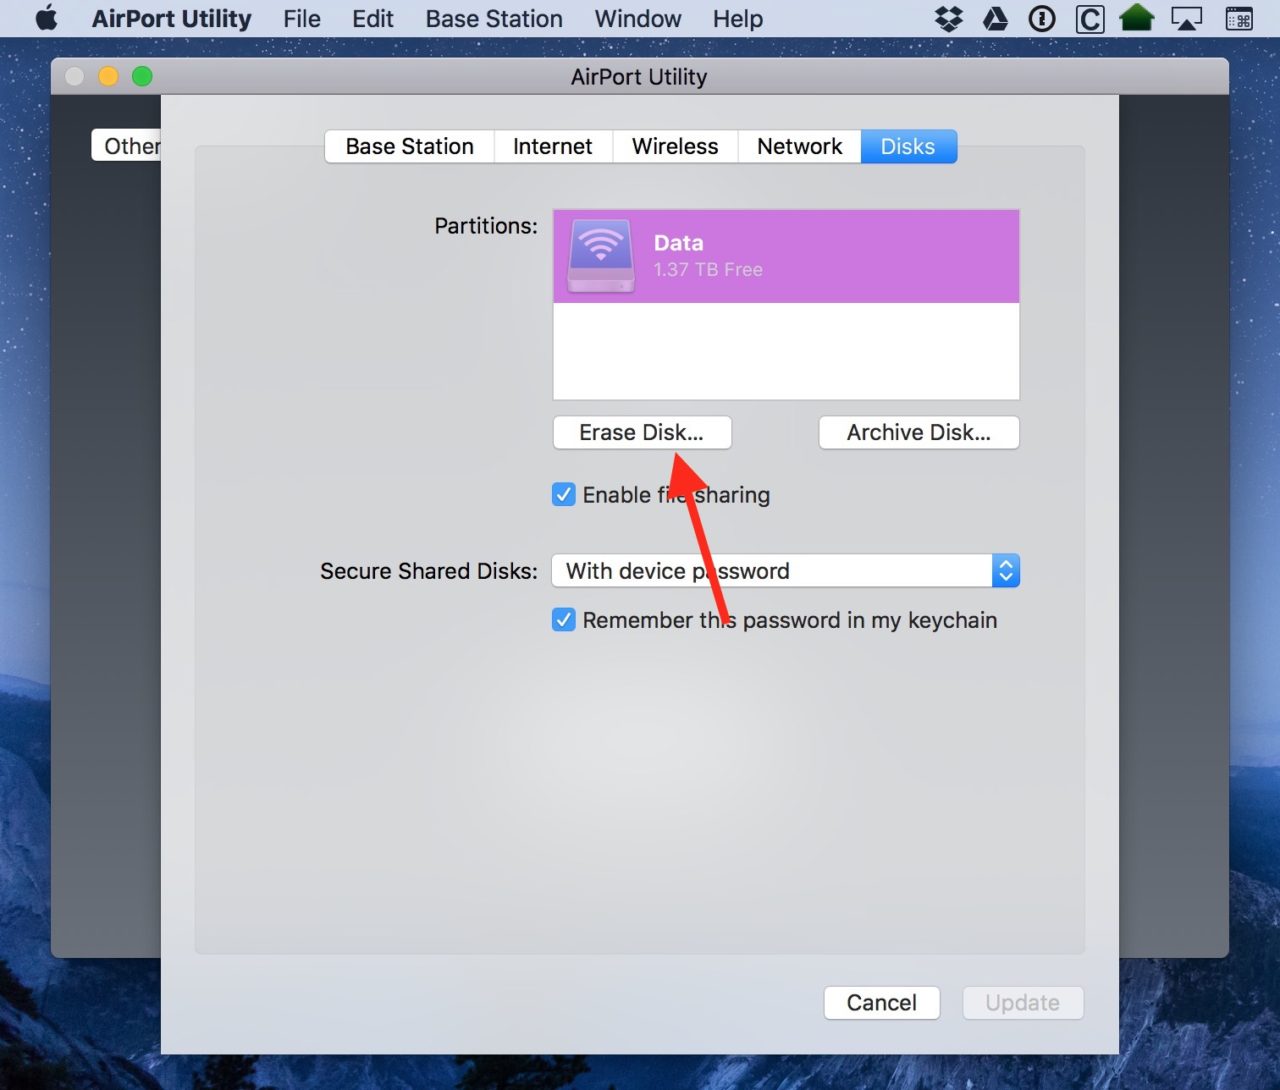The width and height of the screenshot is (1280, 1090).
Task: Switch to the Wireless tab
Action: pos(675,146)
